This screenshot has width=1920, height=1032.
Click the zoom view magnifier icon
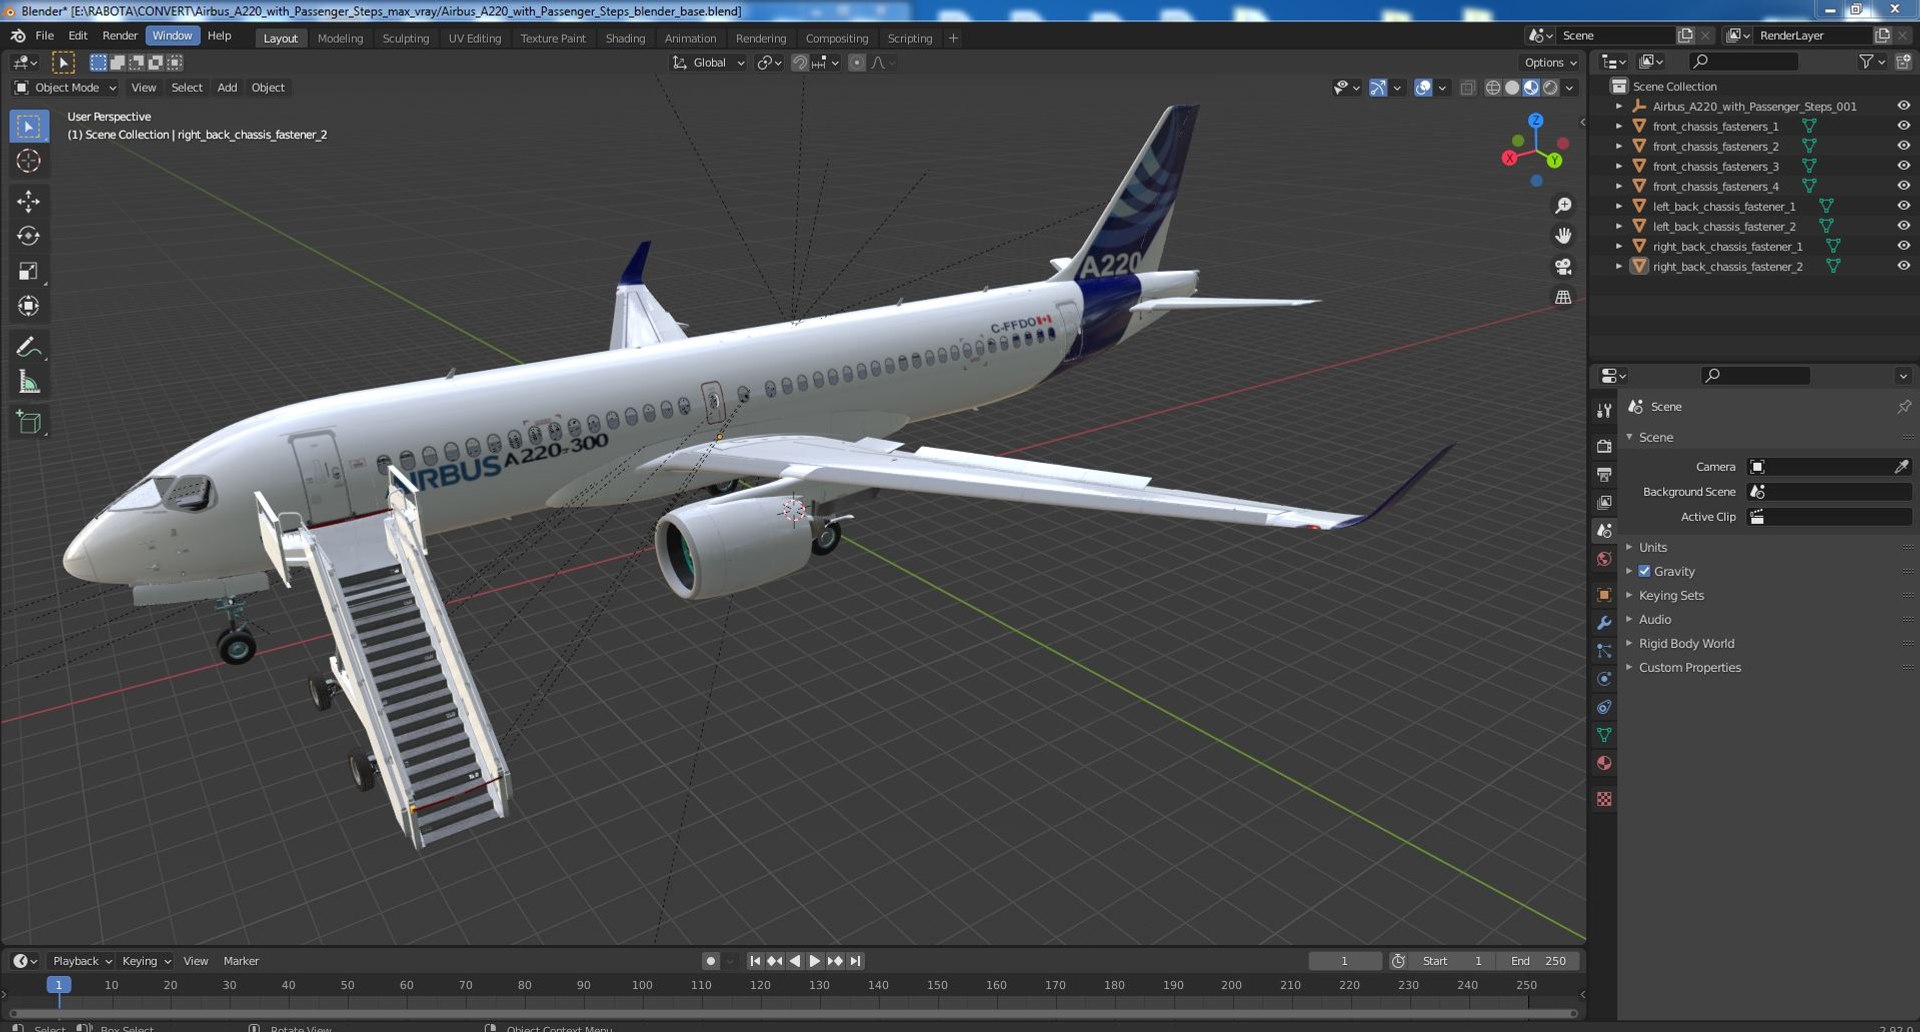tap(1563, 206)
